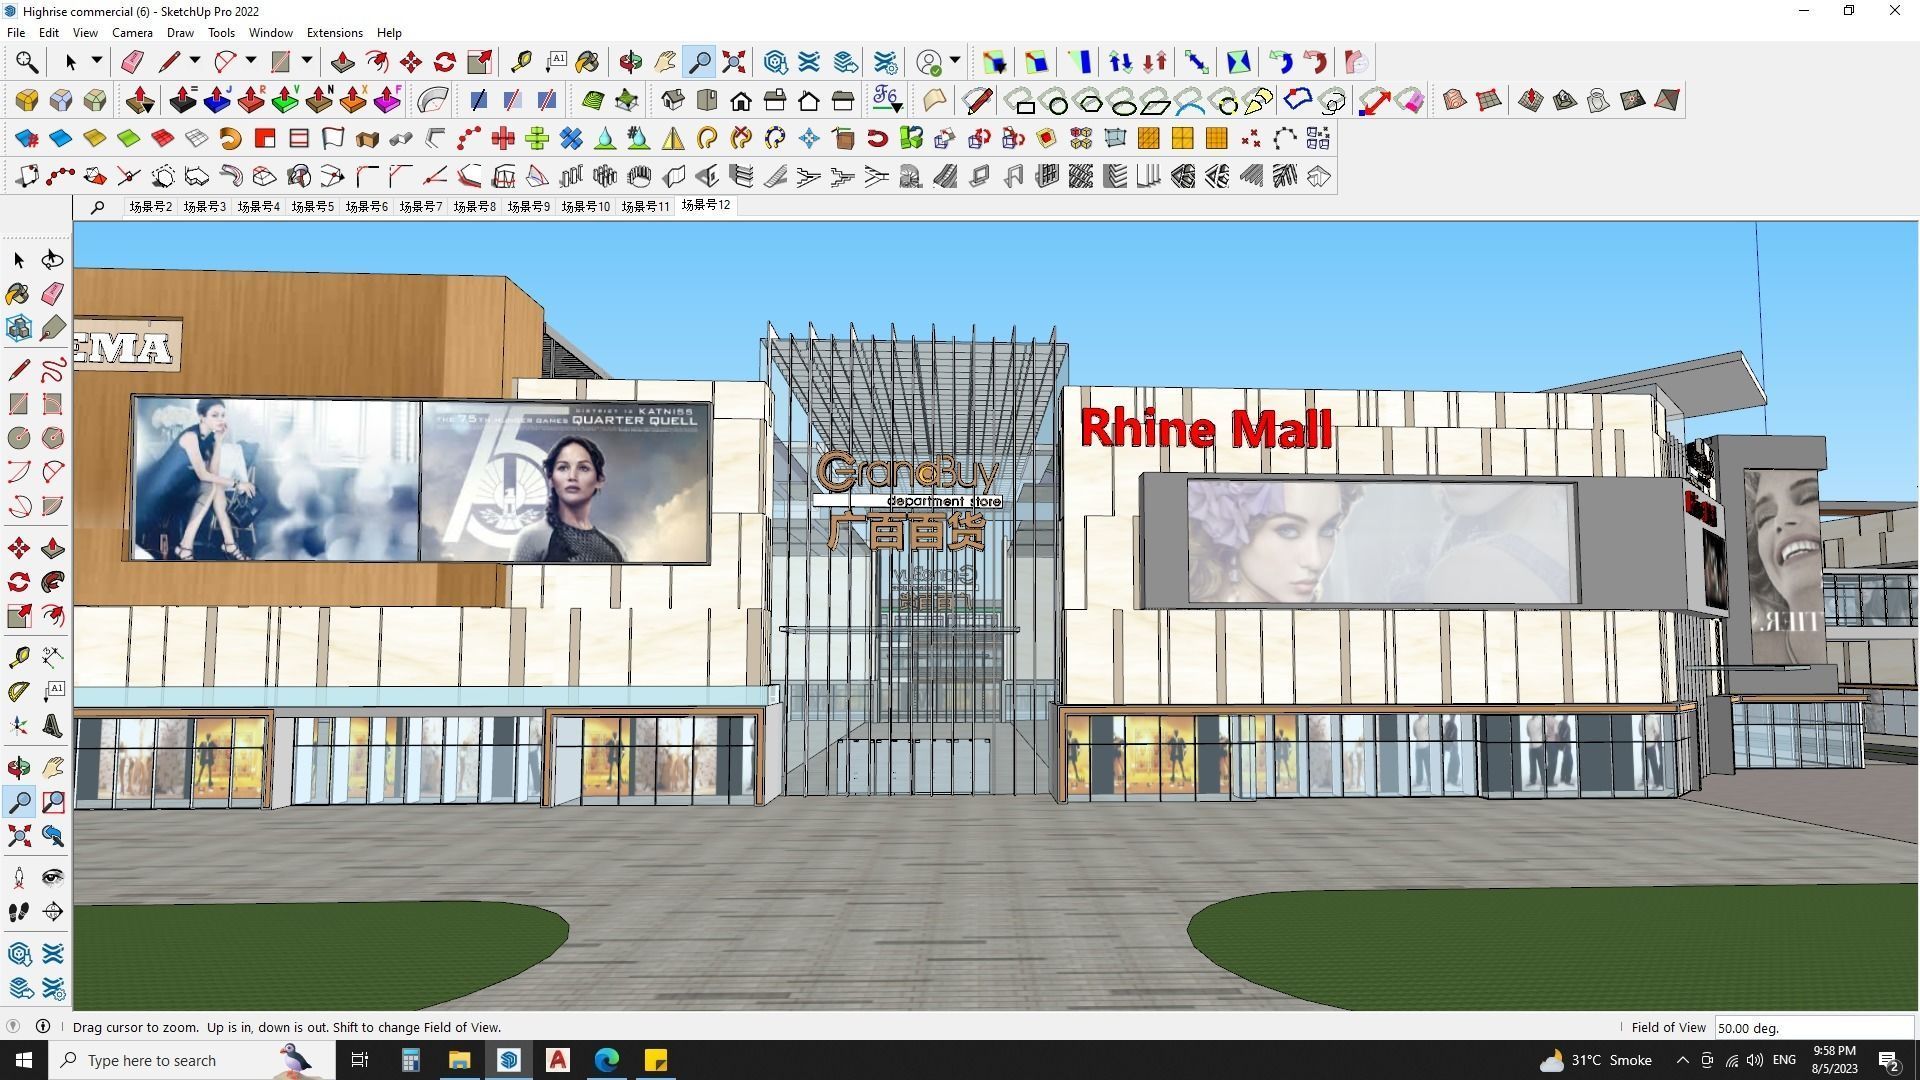Select the Freehand drawing tool

pos(52,370)
